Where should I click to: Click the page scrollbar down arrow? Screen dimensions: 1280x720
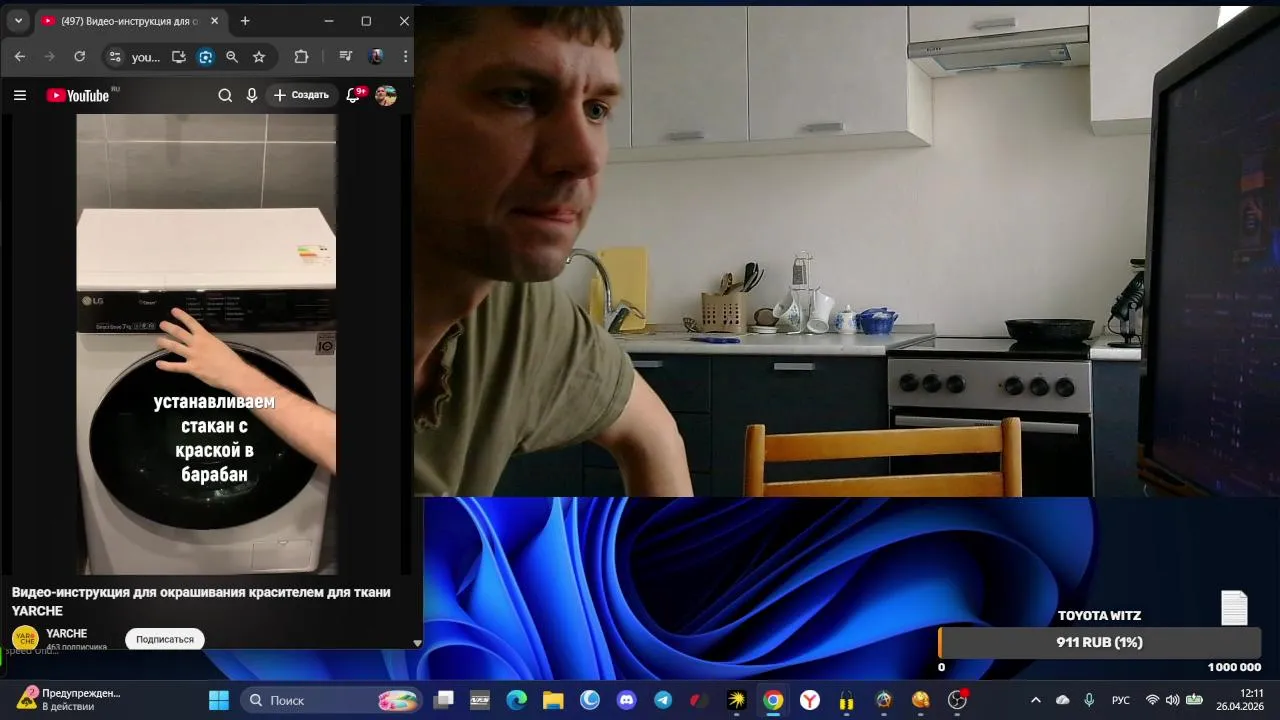pos(417,643)
